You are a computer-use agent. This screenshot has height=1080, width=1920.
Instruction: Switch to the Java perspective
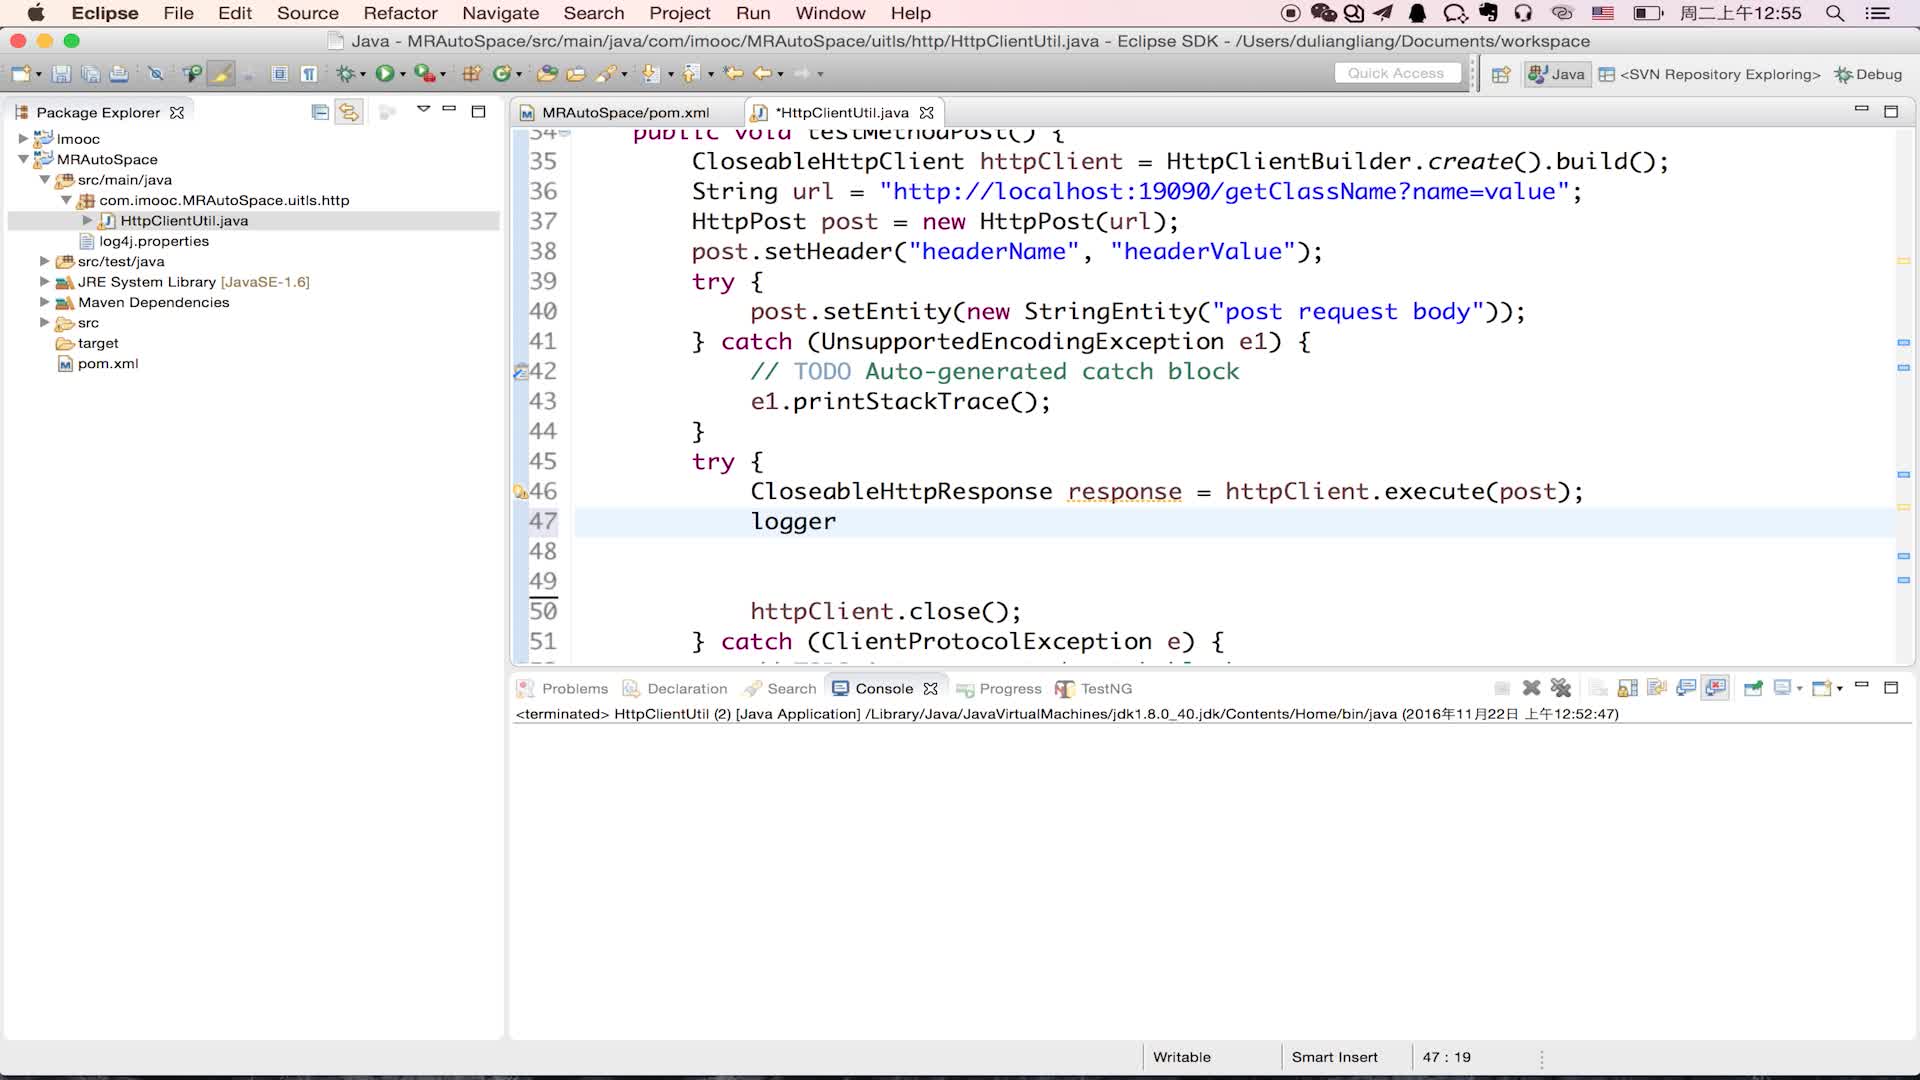[x=1557, y=74]
